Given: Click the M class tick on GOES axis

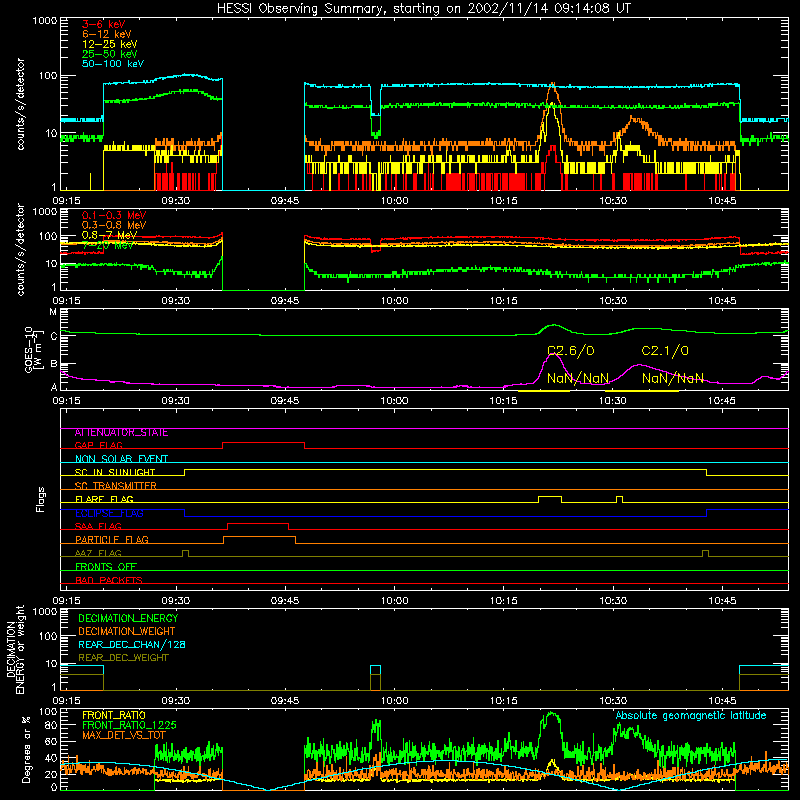Looking at the screenshot, I should coord(53,312).
